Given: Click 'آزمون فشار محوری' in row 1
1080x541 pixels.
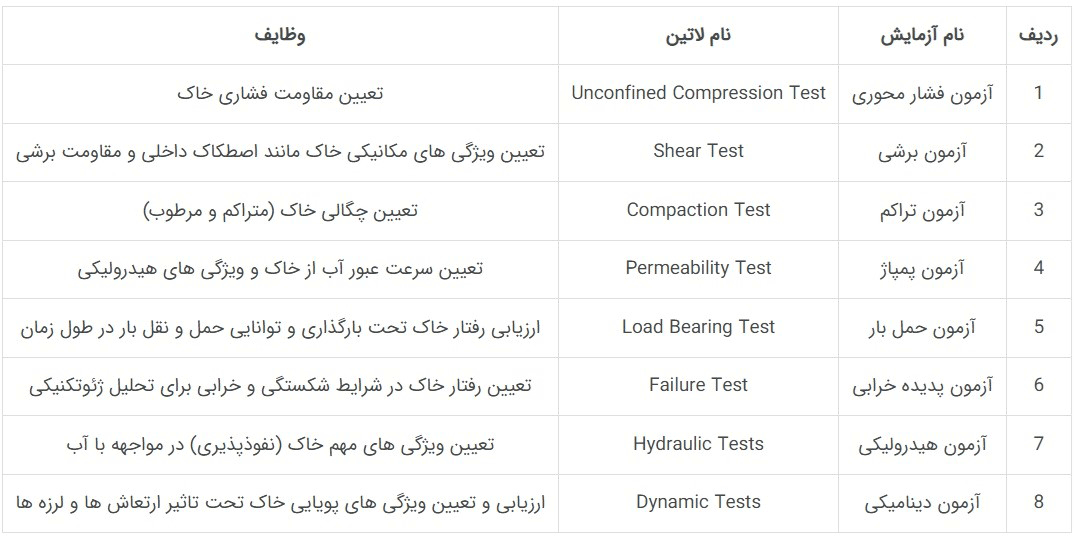Looking at the screenshot, I should tap(922, 94).
